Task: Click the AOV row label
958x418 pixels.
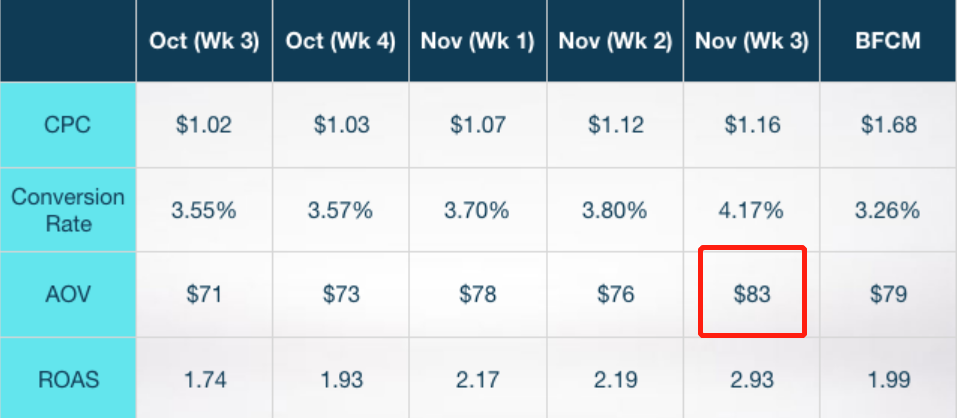Action: [x=68, y=295]
